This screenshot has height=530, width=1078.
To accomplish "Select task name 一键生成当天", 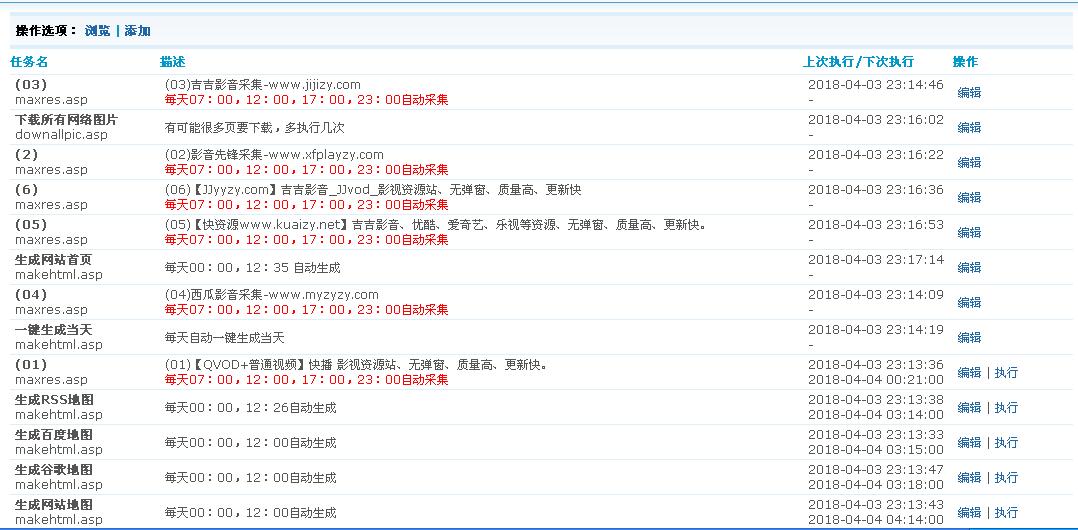I will click(x=54, y=331).
